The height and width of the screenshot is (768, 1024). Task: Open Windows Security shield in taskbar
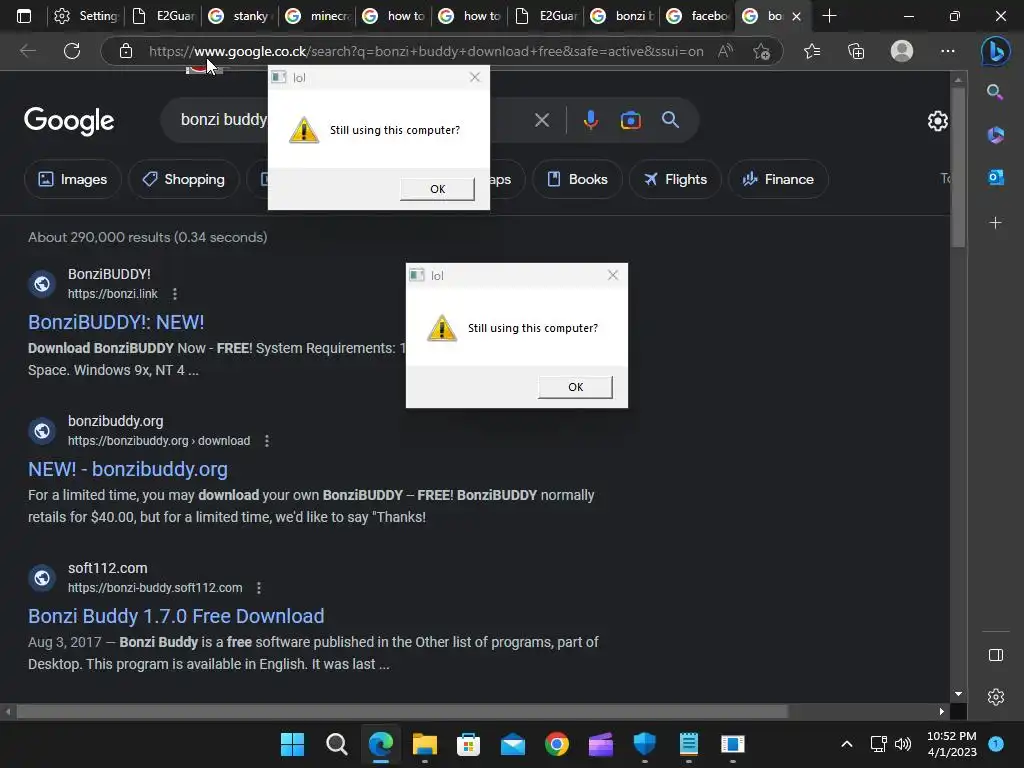[645, 744]
